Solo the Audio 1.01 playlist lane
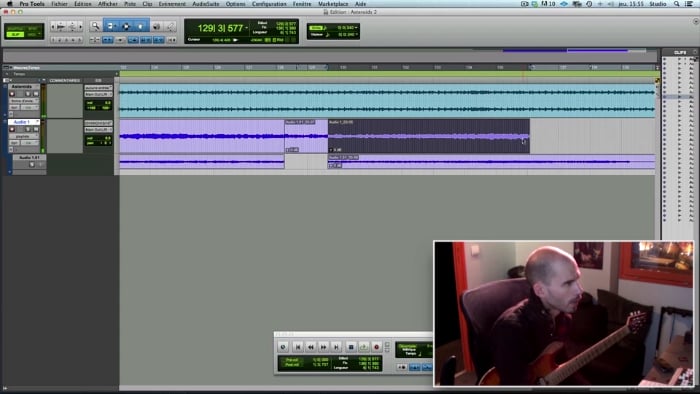700x394 pixels. pyautogui.click(x=32, y=164)
